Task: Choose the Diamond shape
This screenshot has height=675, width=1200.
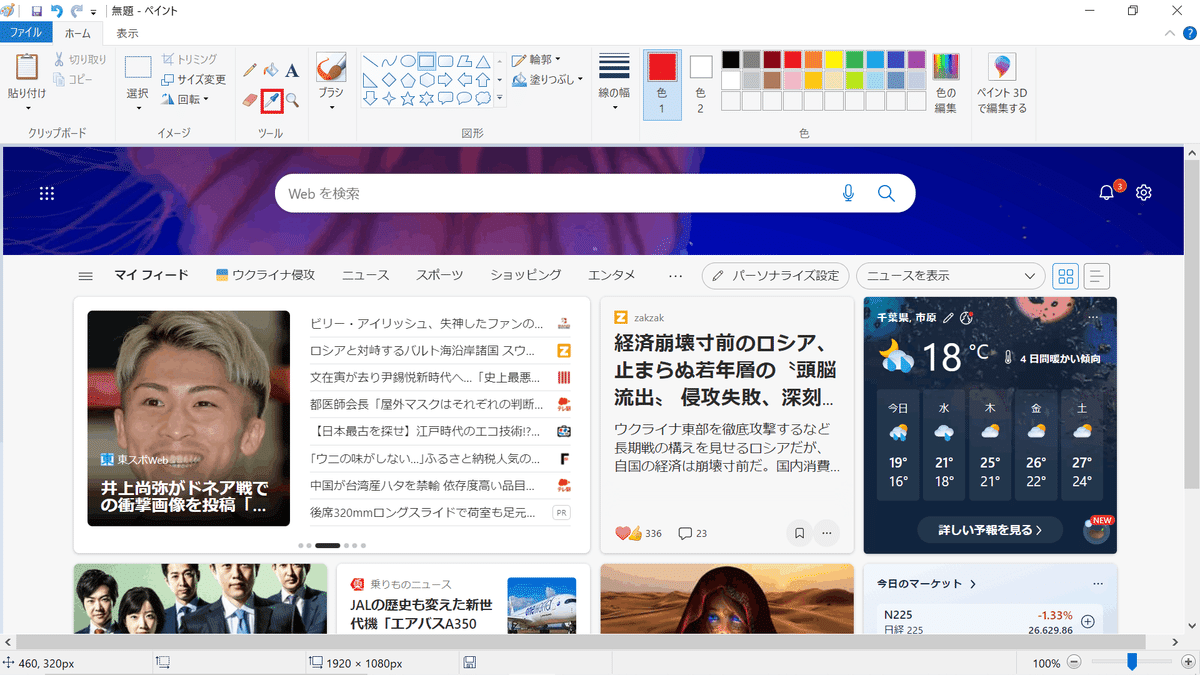Action: pyautogui.click(x=388, y=79)
